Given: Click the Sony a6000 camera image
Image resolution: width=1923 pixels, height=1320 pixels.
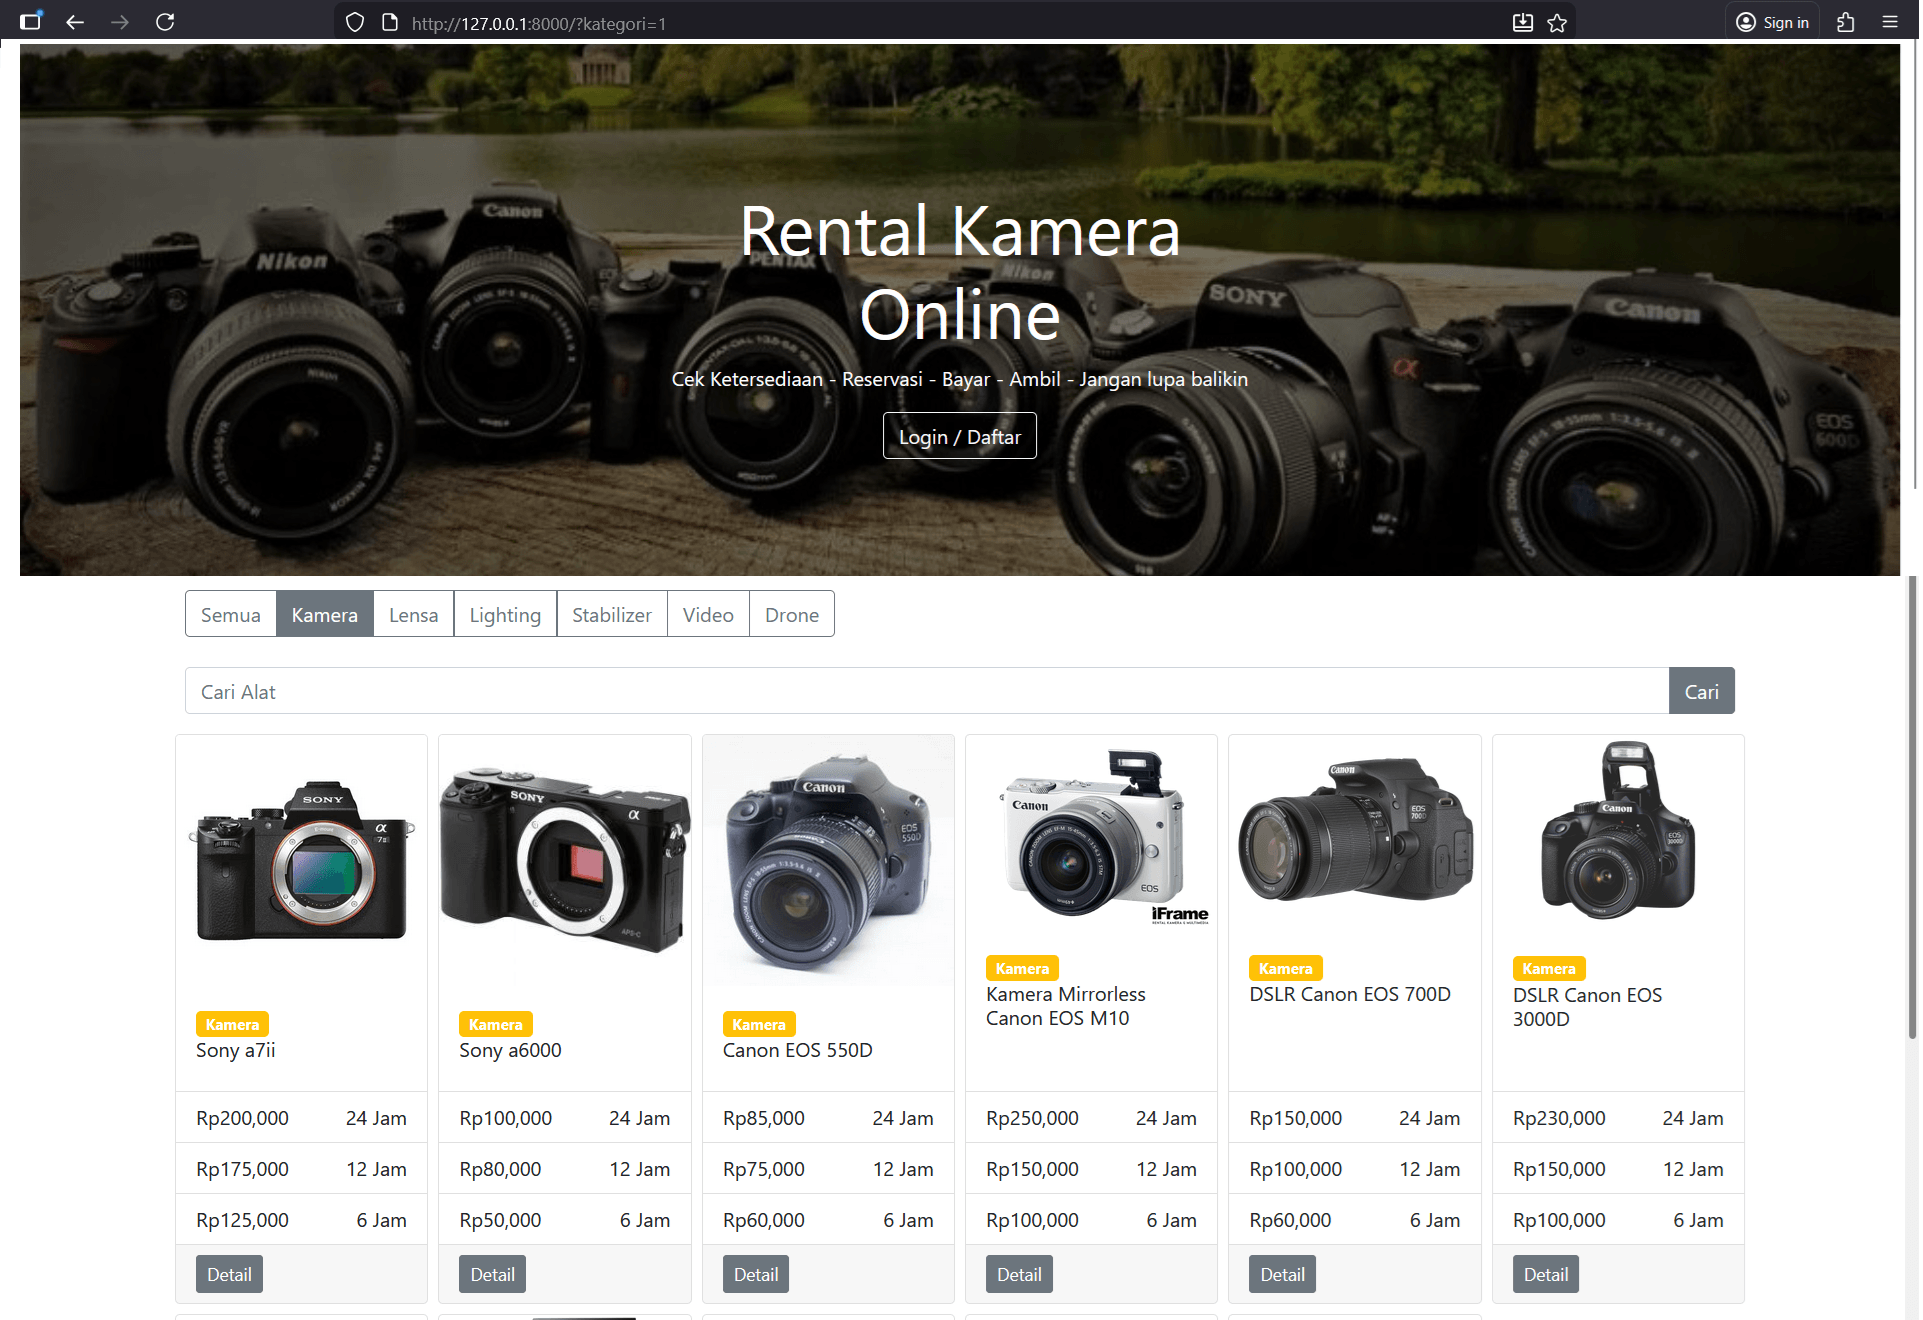Looking at the screenshot, I should 565,861.
